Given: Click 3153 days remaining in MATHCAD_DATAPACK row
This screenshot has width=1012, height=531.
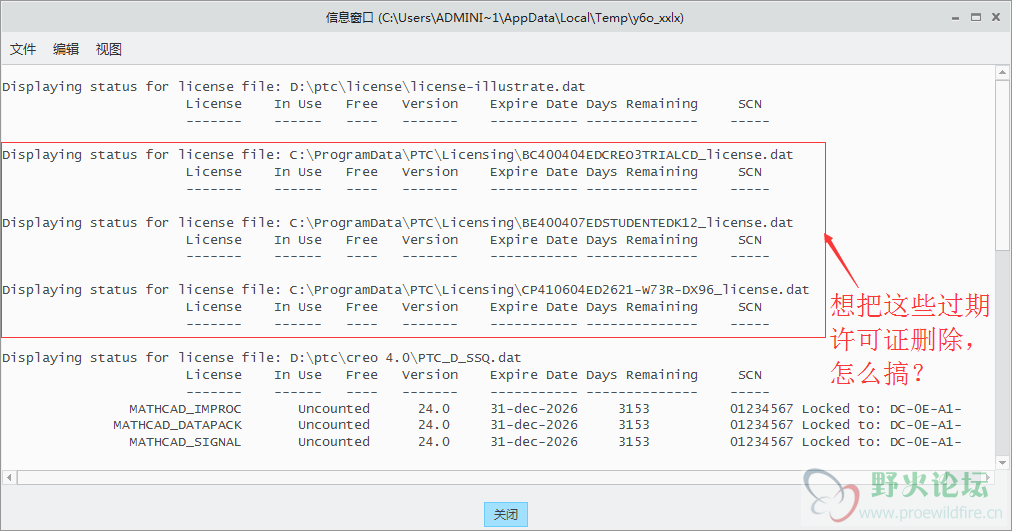Looking at the screenshot, I should tap(634, 425).
